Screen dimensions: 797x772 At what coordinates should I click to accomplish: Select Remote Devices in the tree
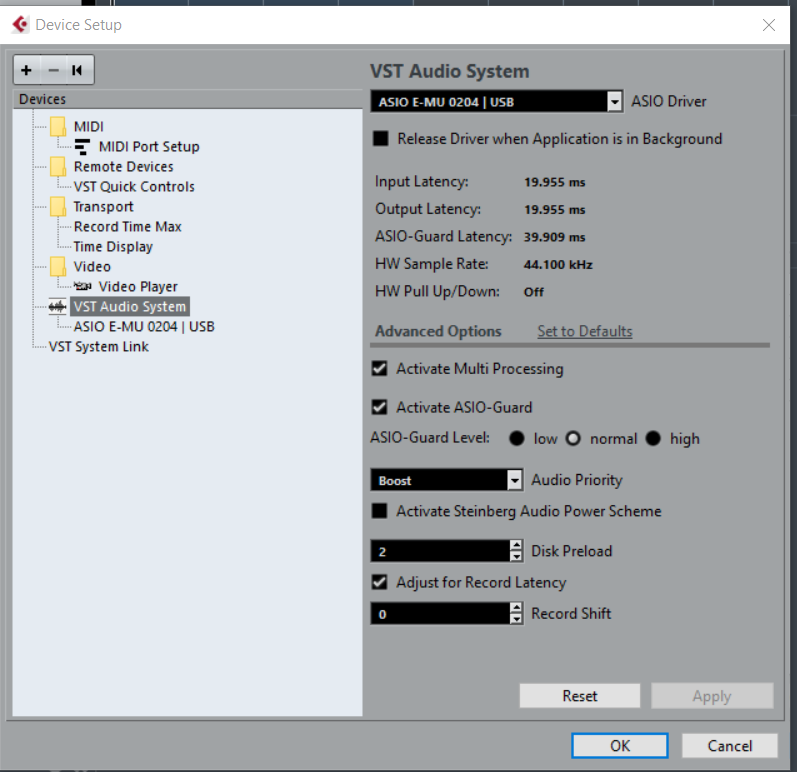[x=124, y=167]
